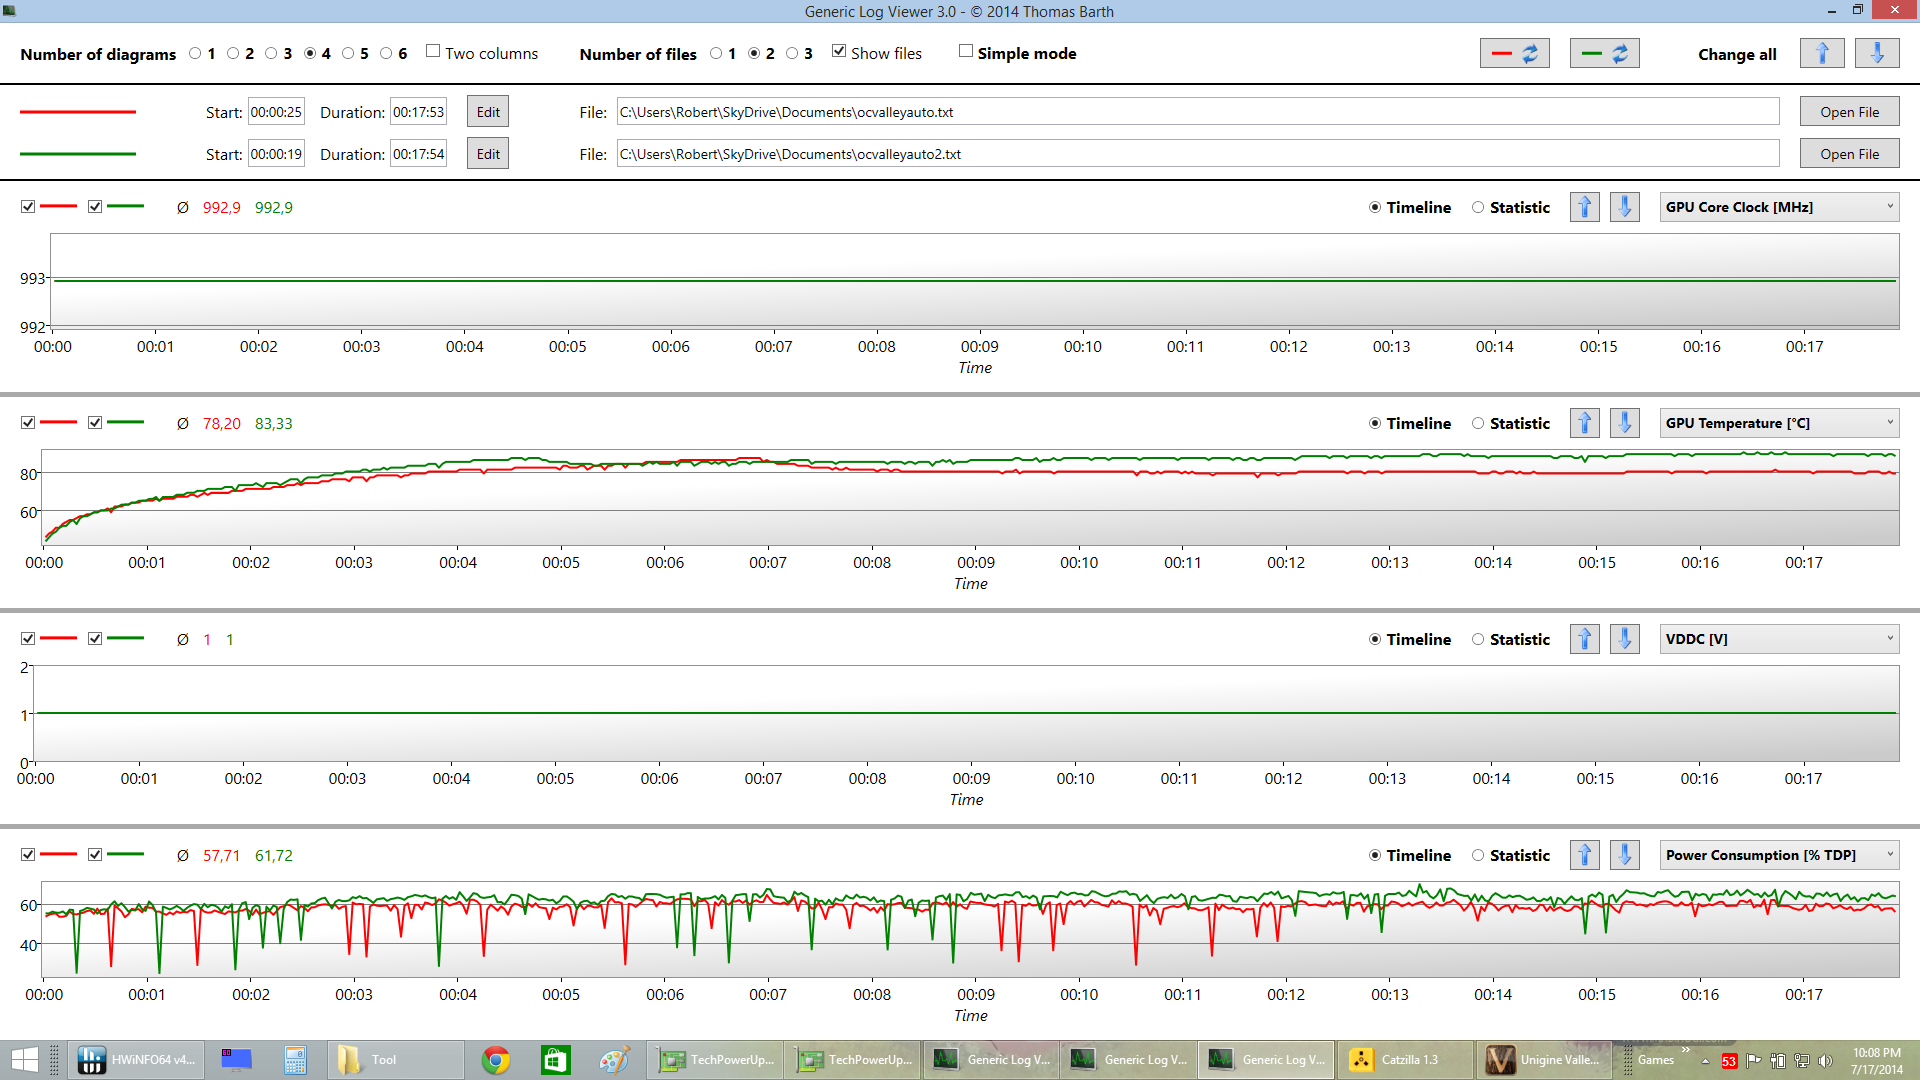Click the green line swap-file button
This screenshot has height=1080, width=1920.
pos(1604,54)
